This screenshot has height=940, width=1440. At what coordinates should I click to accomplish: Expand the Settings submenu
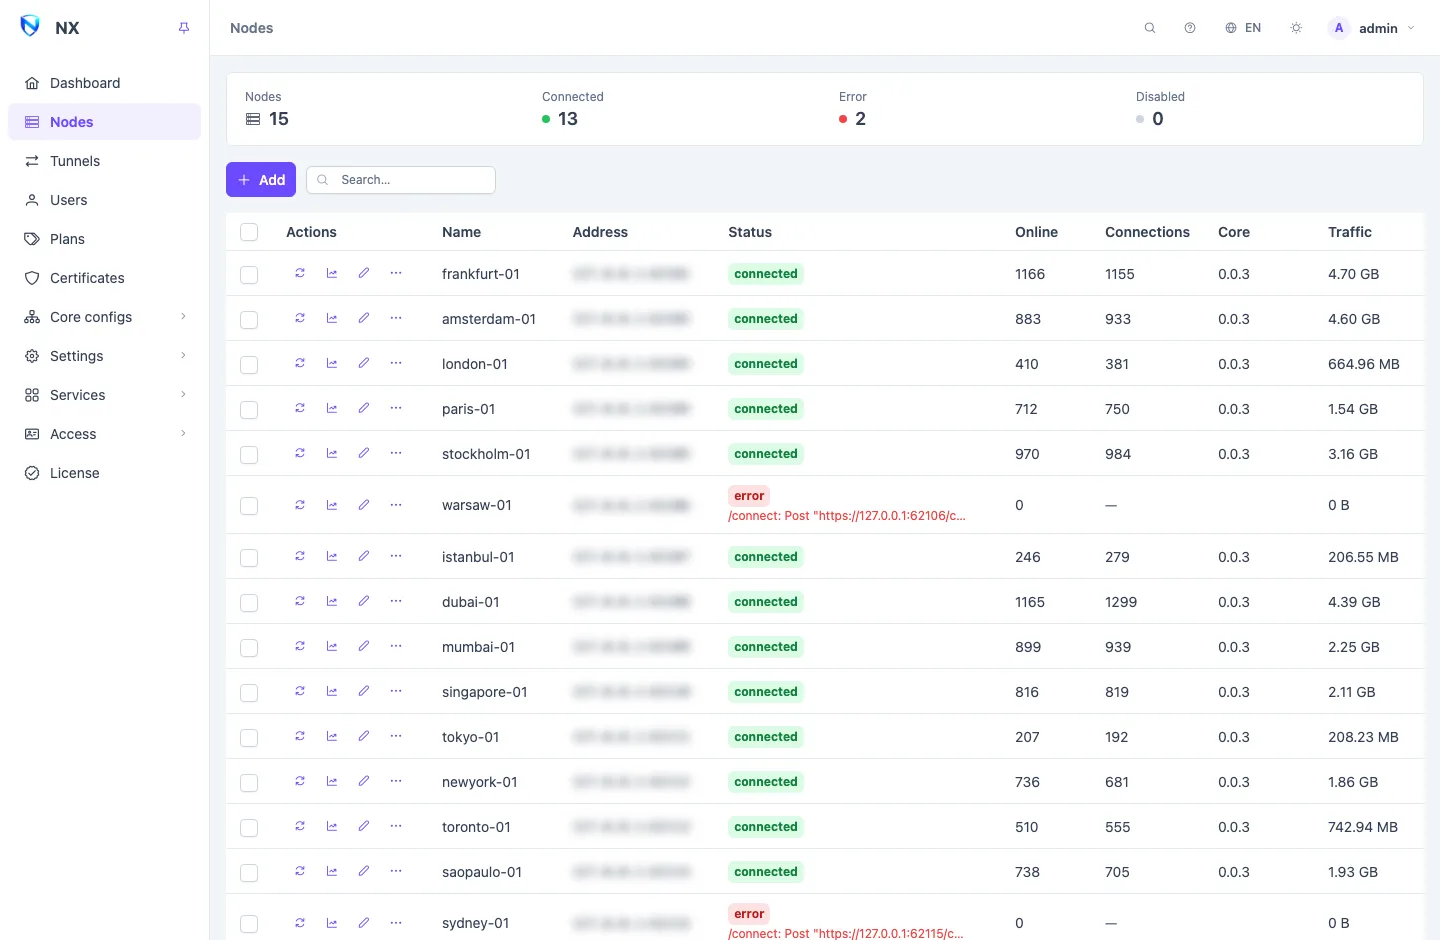(104, 356)
